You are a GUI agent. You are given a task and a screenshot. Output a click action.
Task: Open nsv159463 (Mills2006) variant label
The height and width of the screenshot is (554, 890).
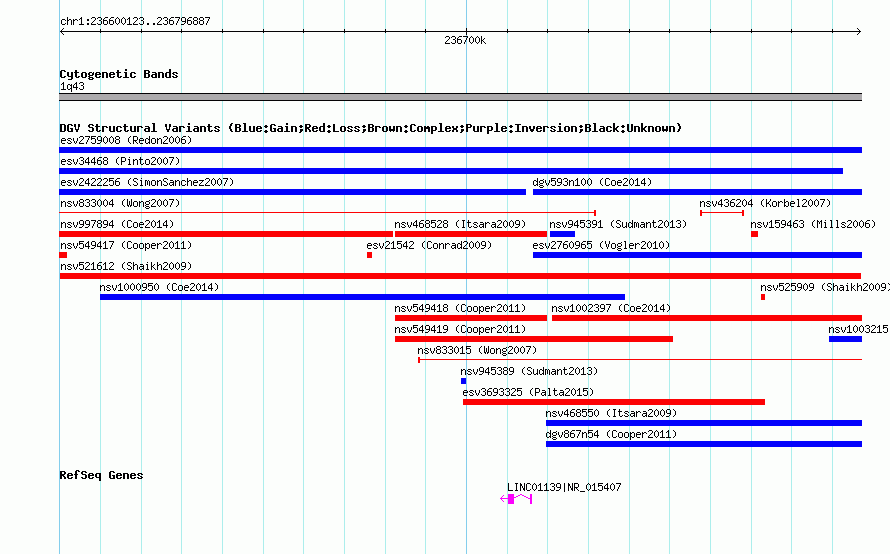pos(813,224)
